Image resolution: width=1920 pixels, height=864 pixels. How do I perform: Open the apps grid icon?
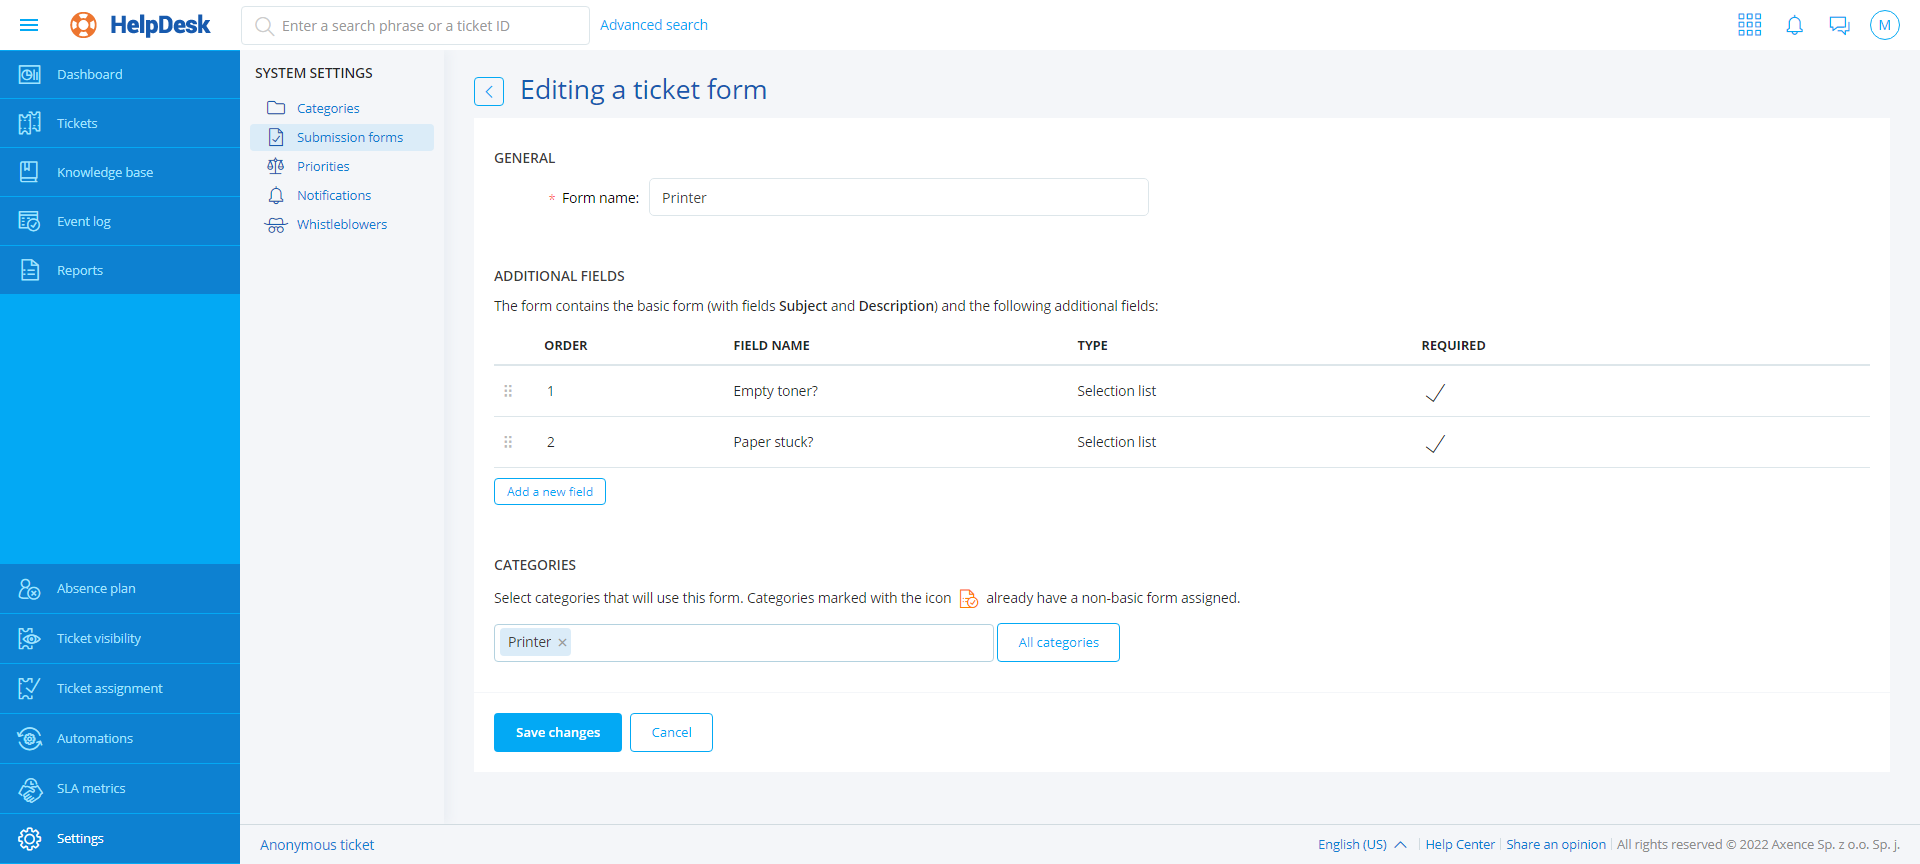click(x=1749, y=25)
